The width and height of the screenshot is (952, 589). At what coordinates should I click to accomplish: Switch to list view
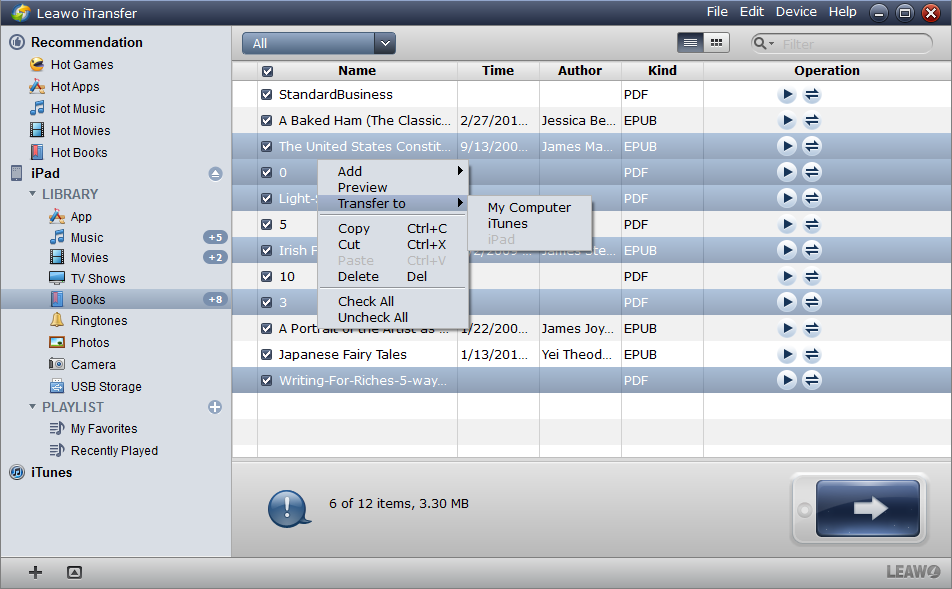tap(690, 43)
